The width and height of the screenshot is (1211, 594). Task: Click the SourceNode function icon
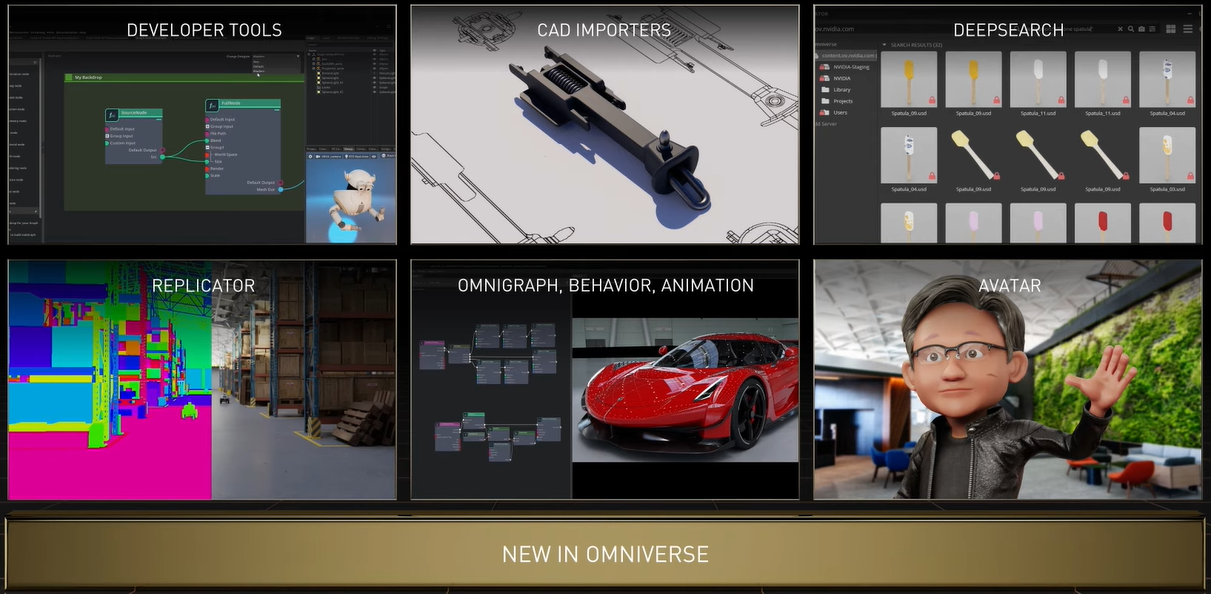[x=112, y=115]
